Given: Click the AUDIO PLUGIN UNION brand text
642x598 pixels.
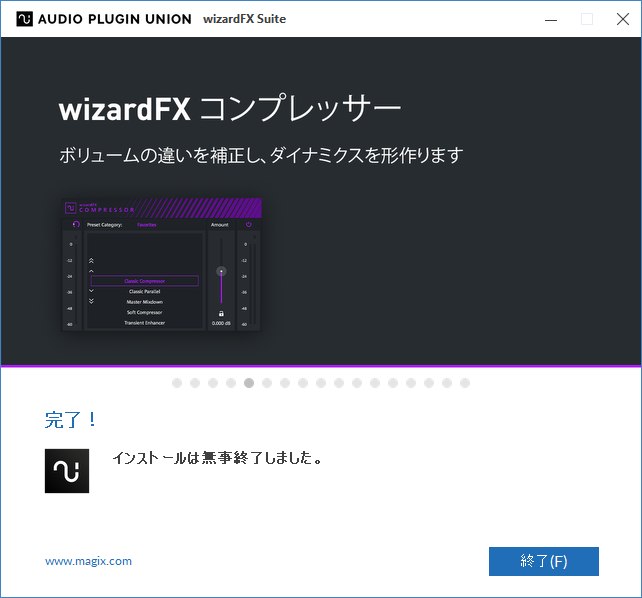Looking at the screenshot, I should coord(115,19).
